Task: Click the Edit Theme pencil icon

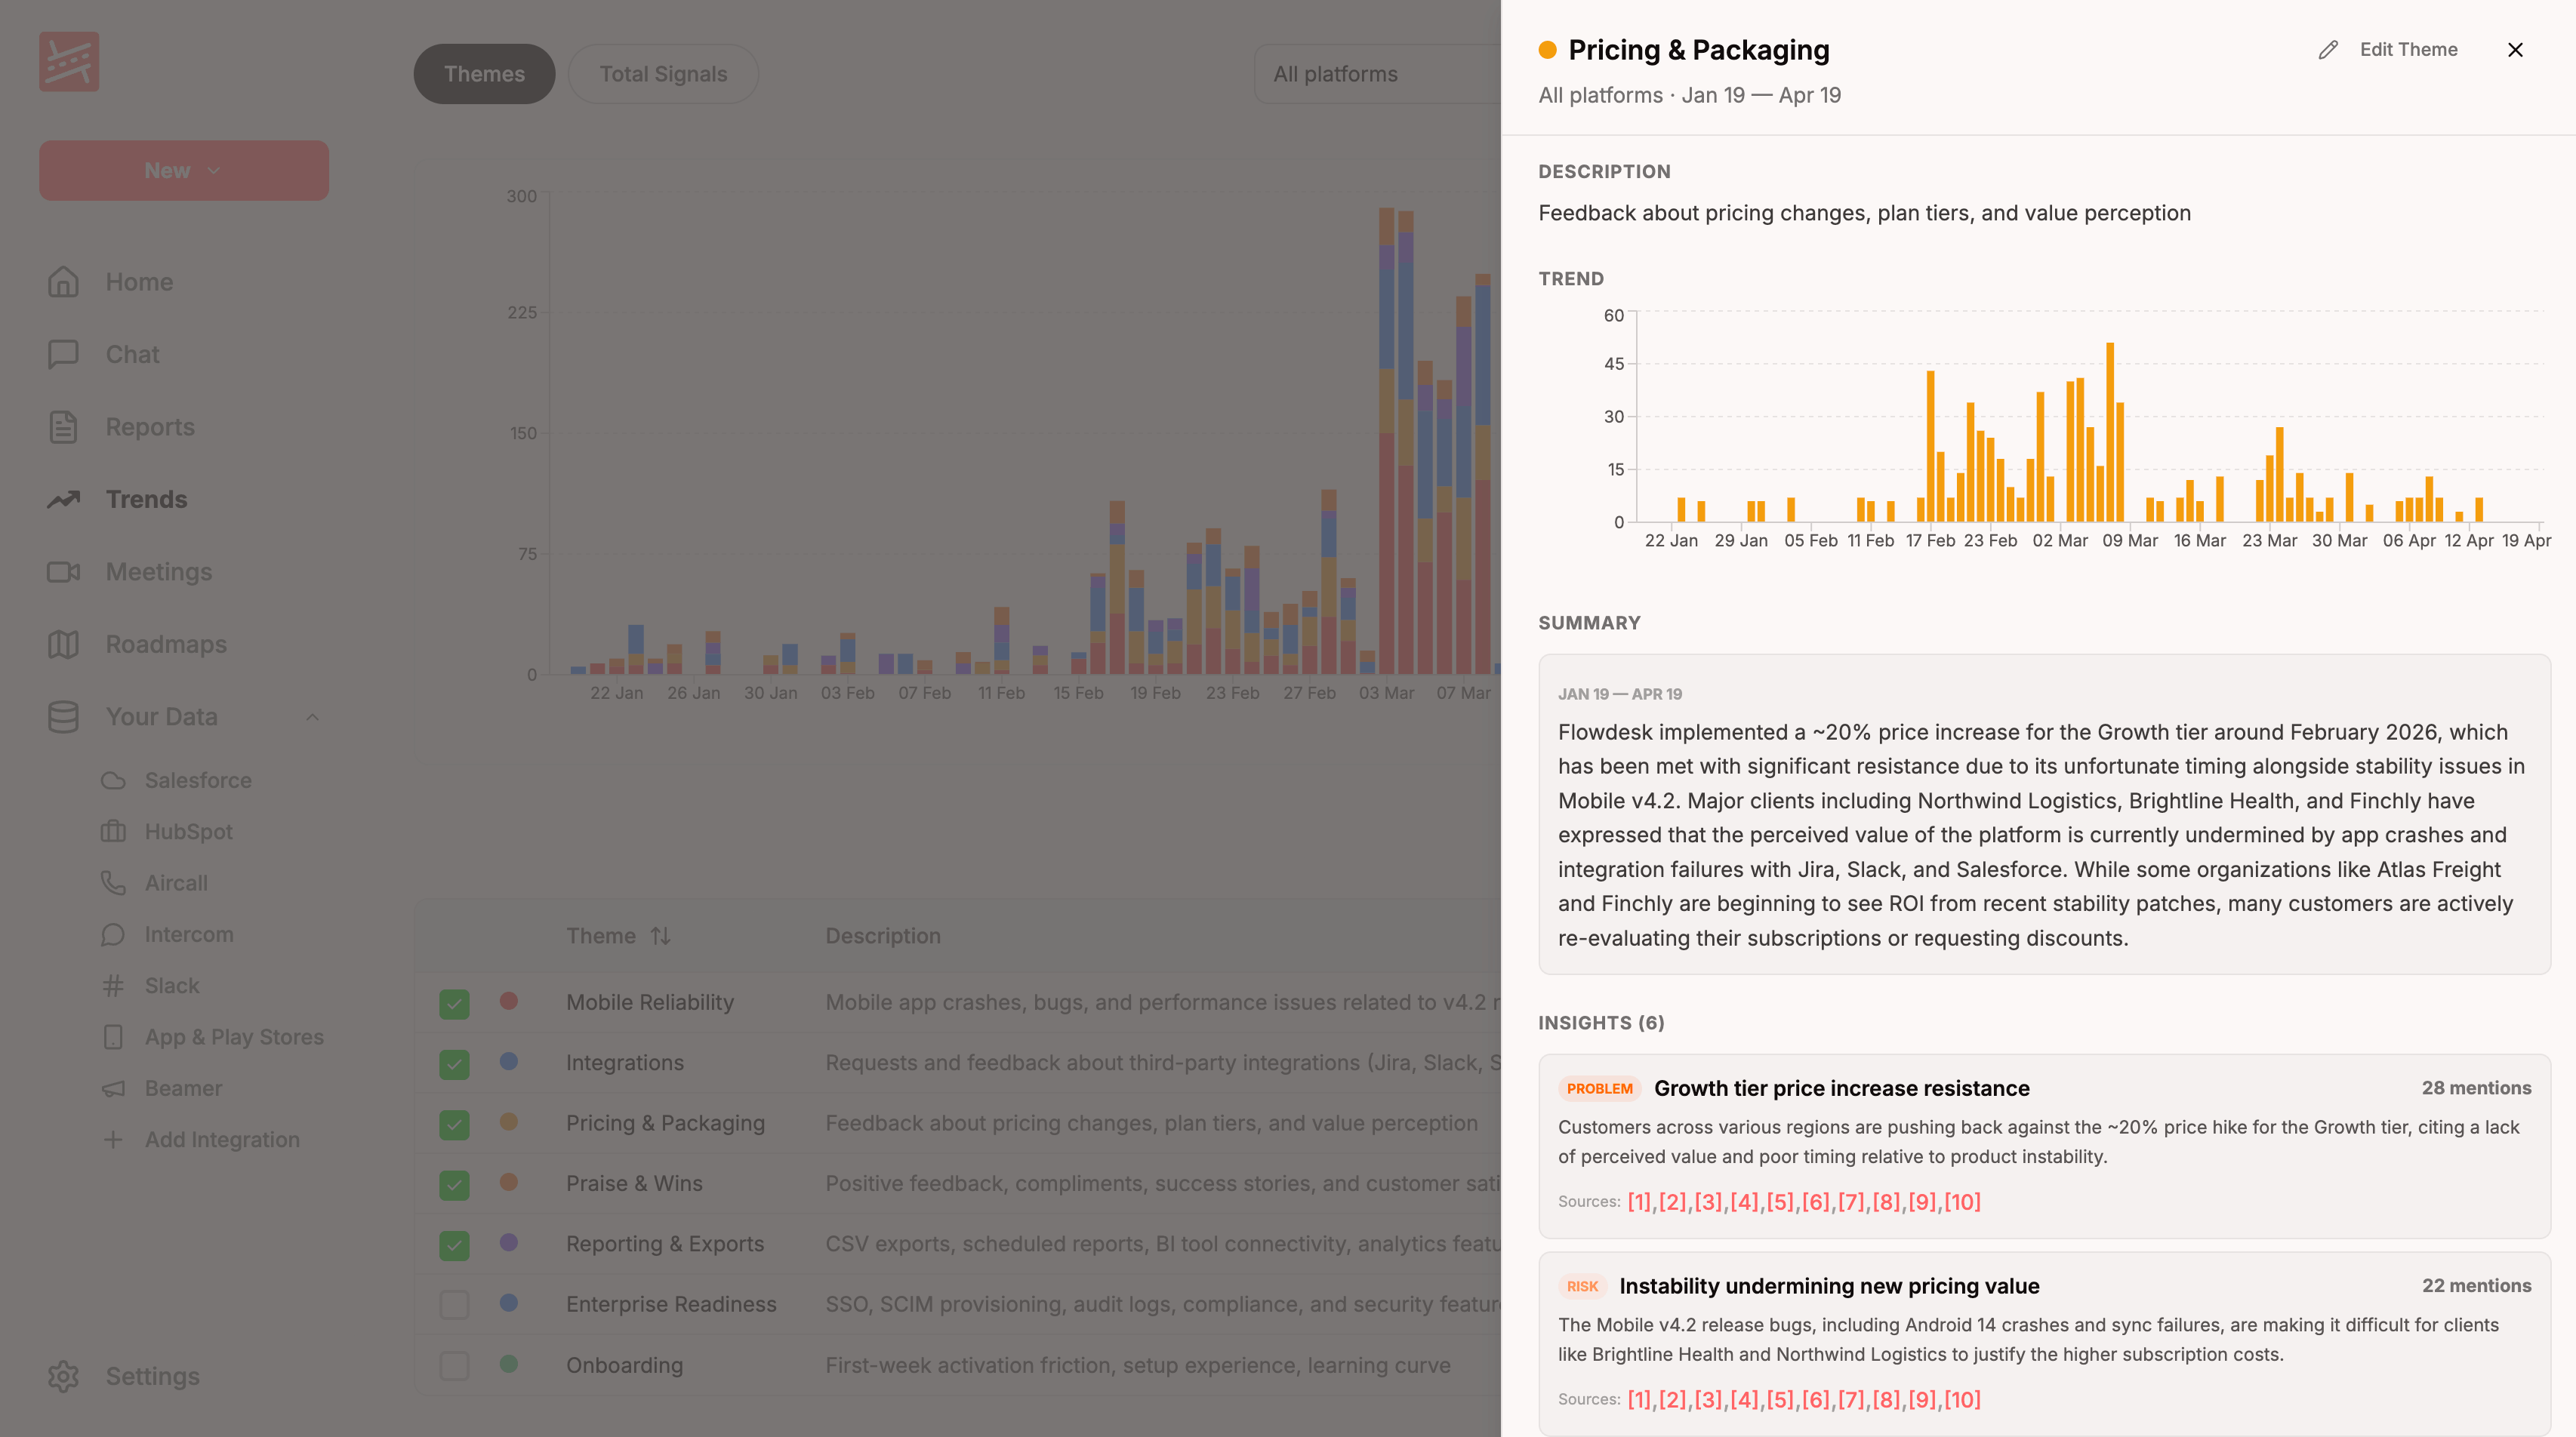Action: point(2328,50)
